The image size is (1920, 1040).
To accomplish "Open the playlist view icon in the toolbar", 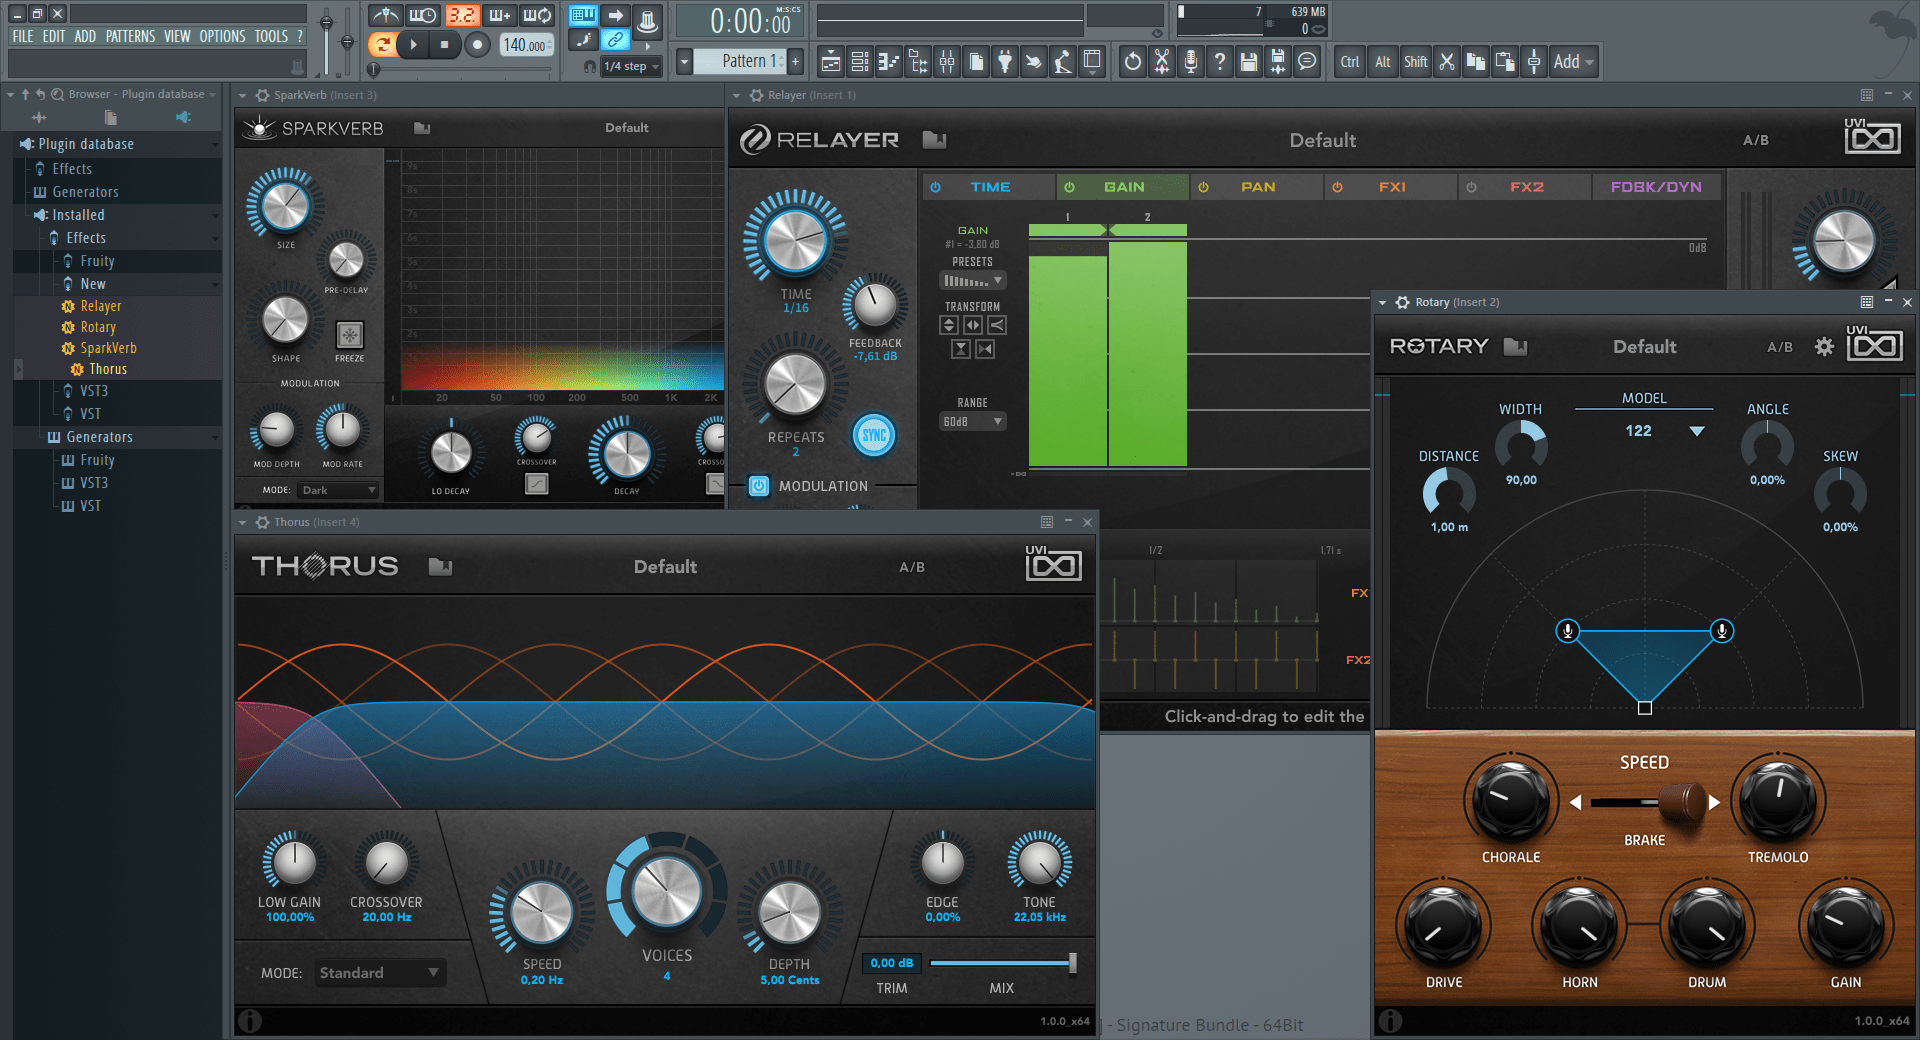I will coord(830,62).
